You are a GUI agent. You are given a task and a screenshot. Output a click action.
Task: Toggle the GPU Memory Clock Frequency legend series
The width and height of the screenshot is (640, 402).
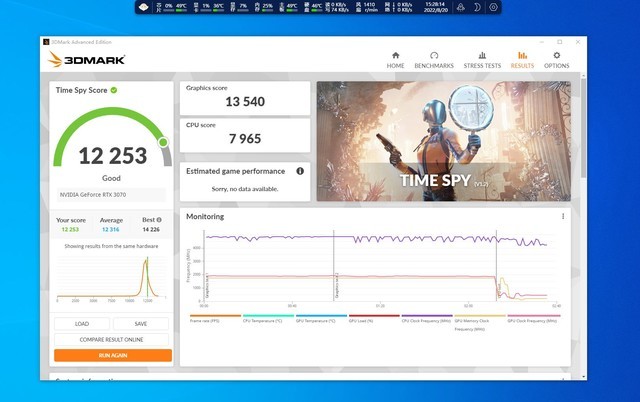pos(480,322)
